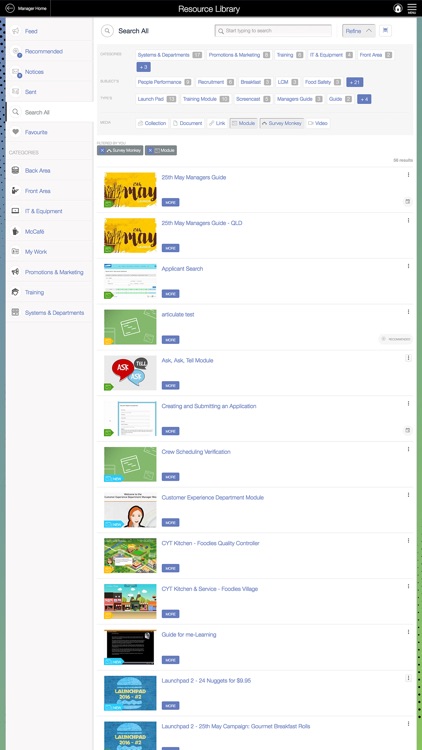Click the Sent sidebar icon
The image size is (422, 750).
[16, 91]
